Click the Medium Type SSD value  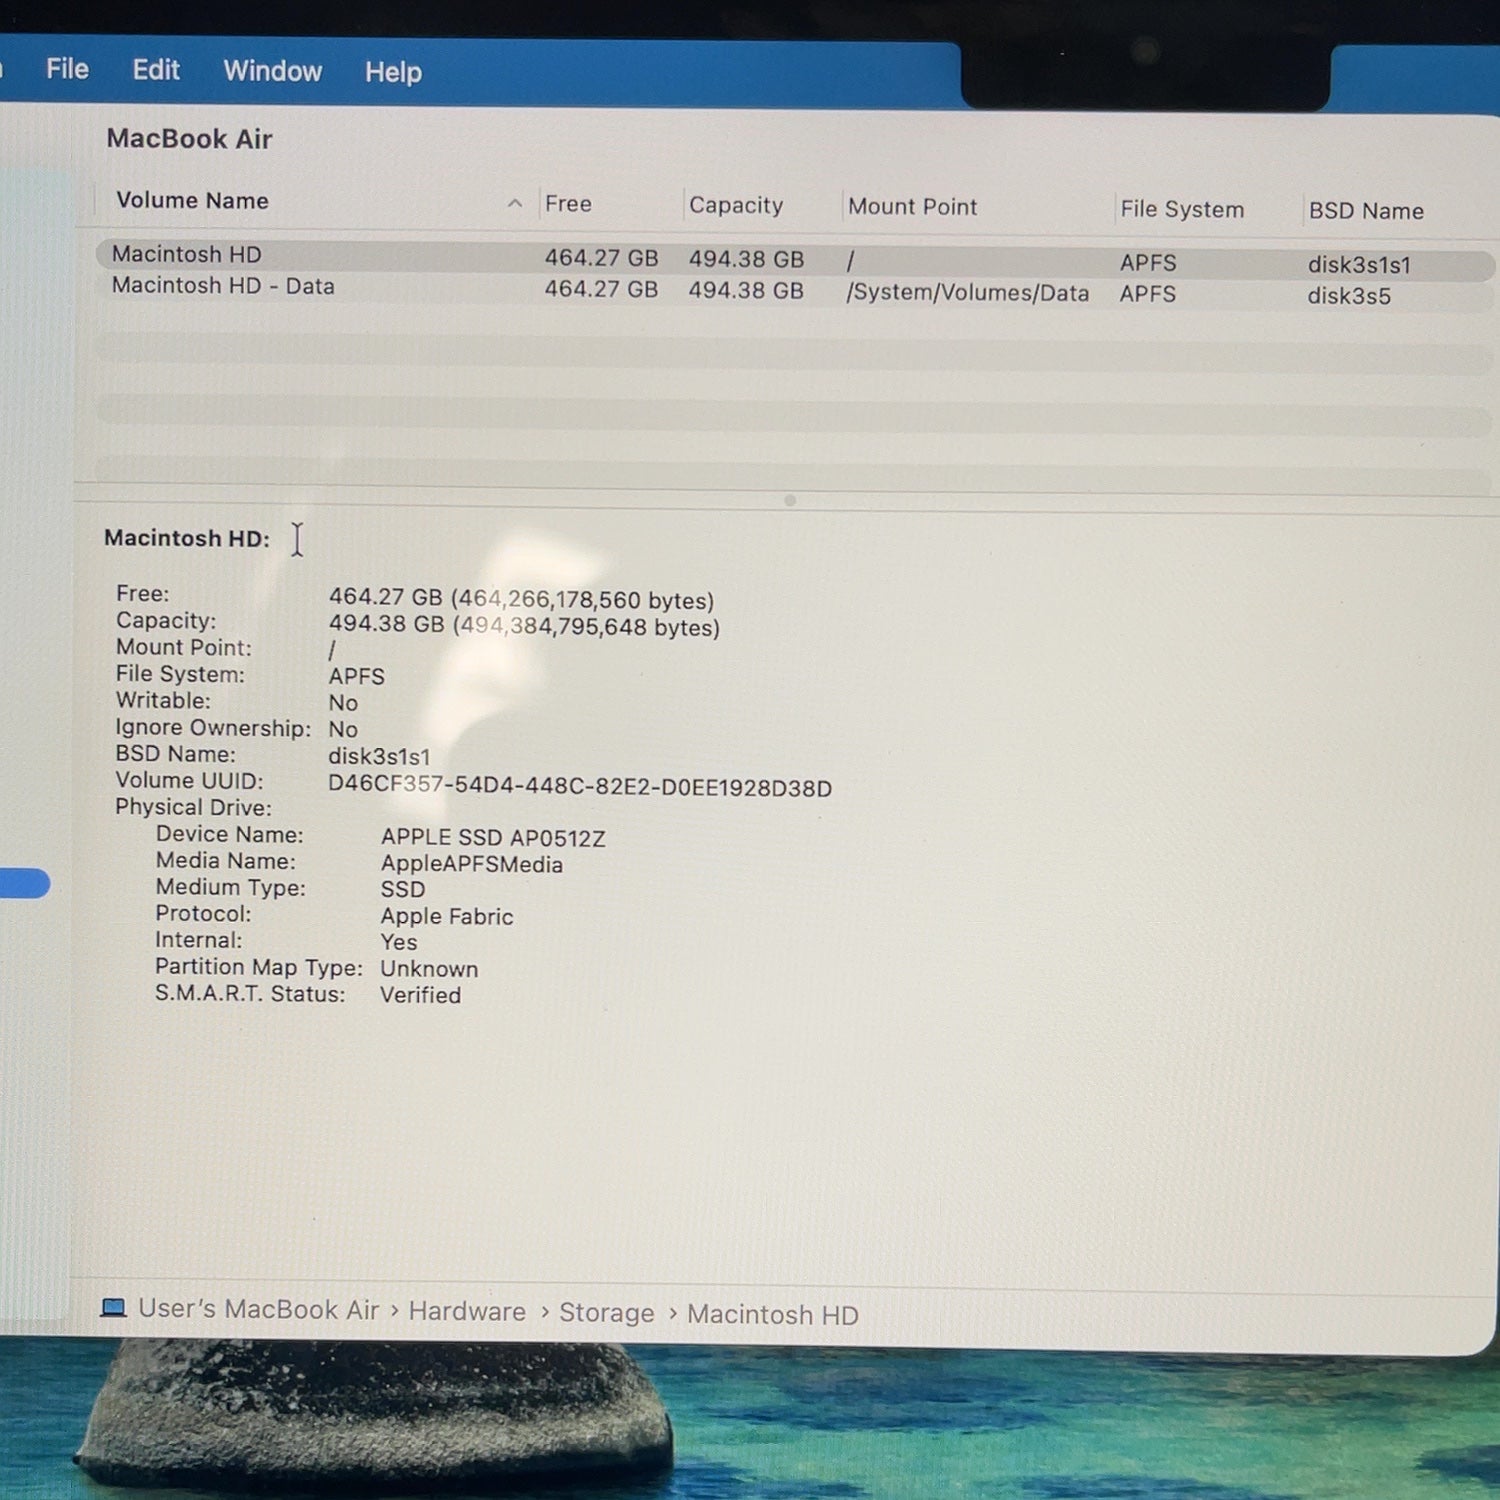click(403, 889)
